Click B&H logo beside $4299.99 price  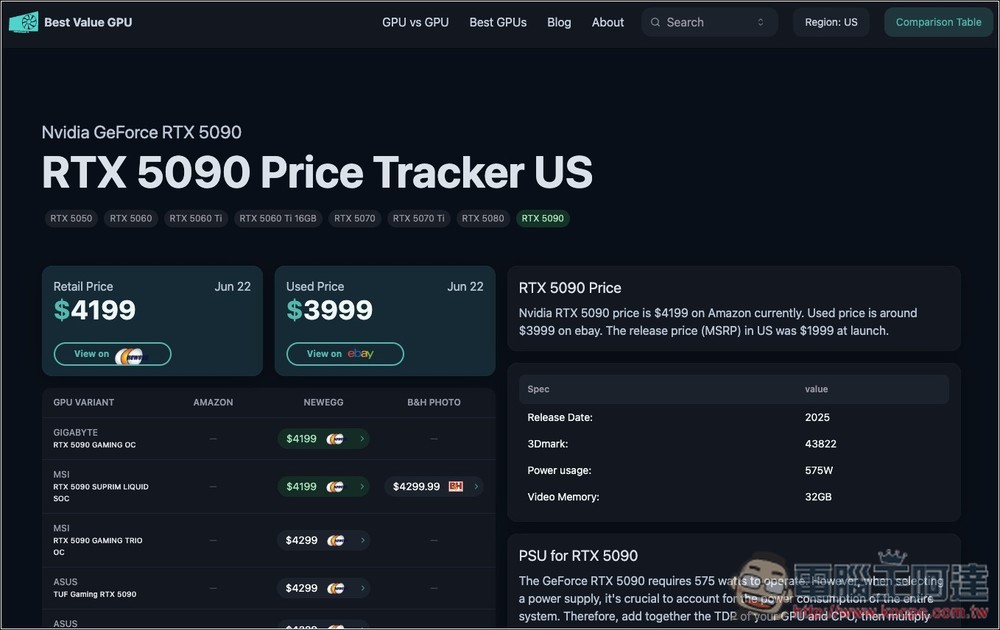(x=455, y=487)
